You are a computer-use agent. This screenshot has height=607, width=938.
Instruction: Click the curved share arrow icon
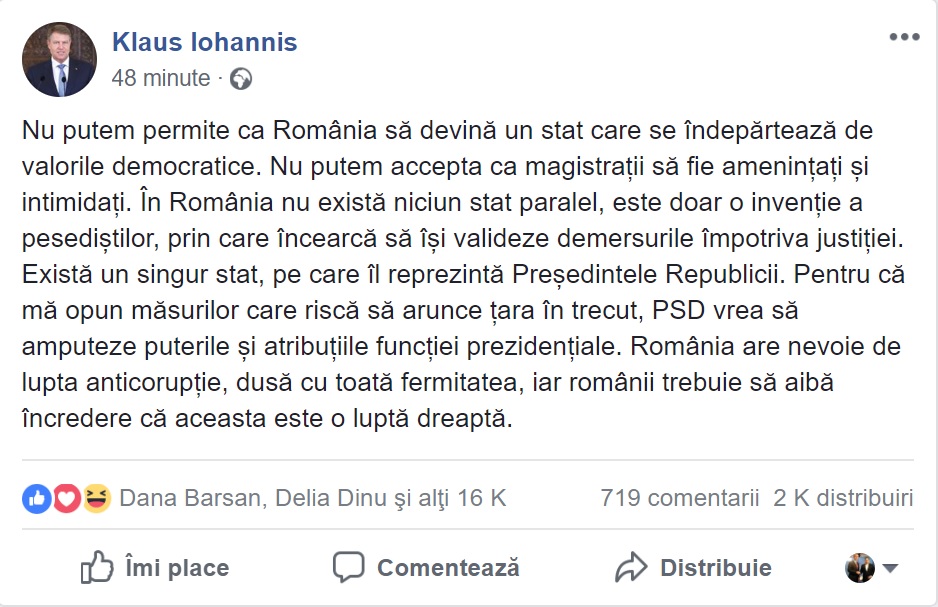(631, 568)
